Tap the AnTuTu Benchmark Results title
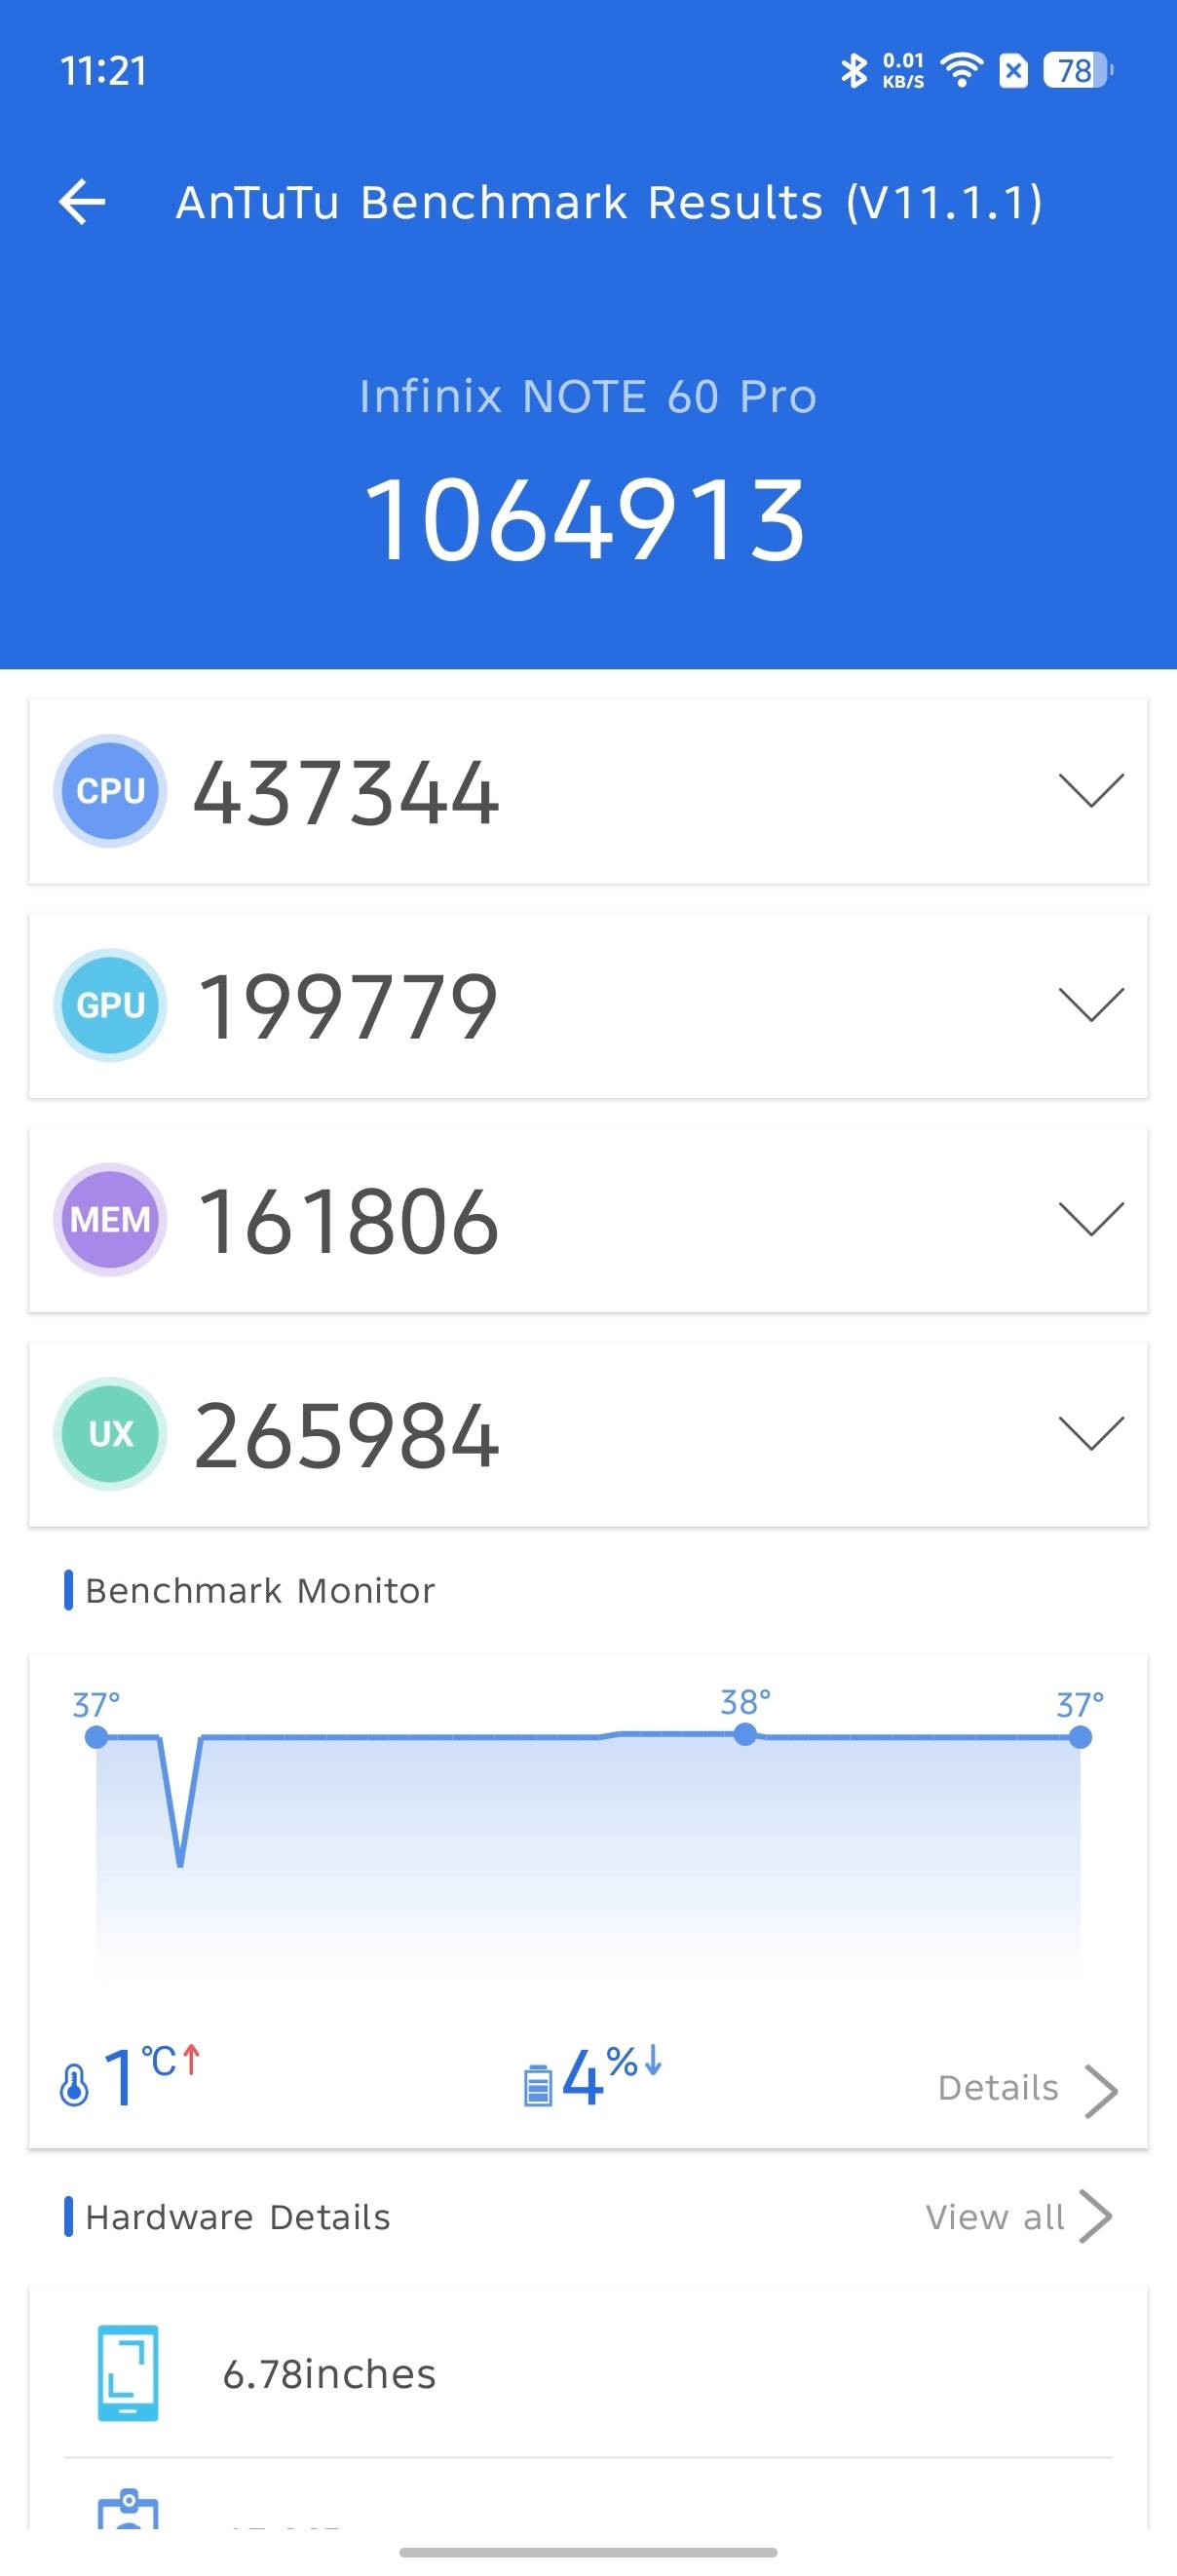1177x2576 pixels. point(609,202)
